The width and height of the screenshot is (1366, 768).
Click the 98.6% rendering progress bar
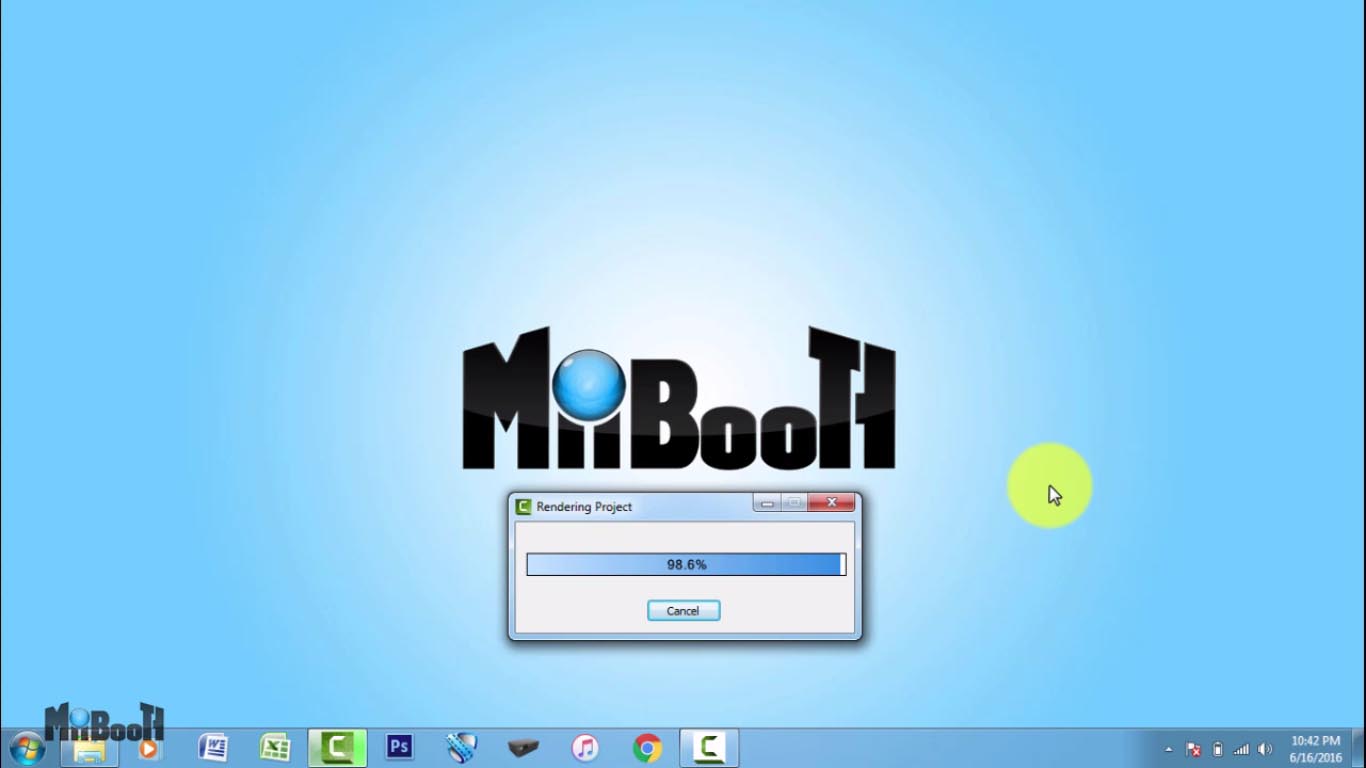(x=686, y=565)
